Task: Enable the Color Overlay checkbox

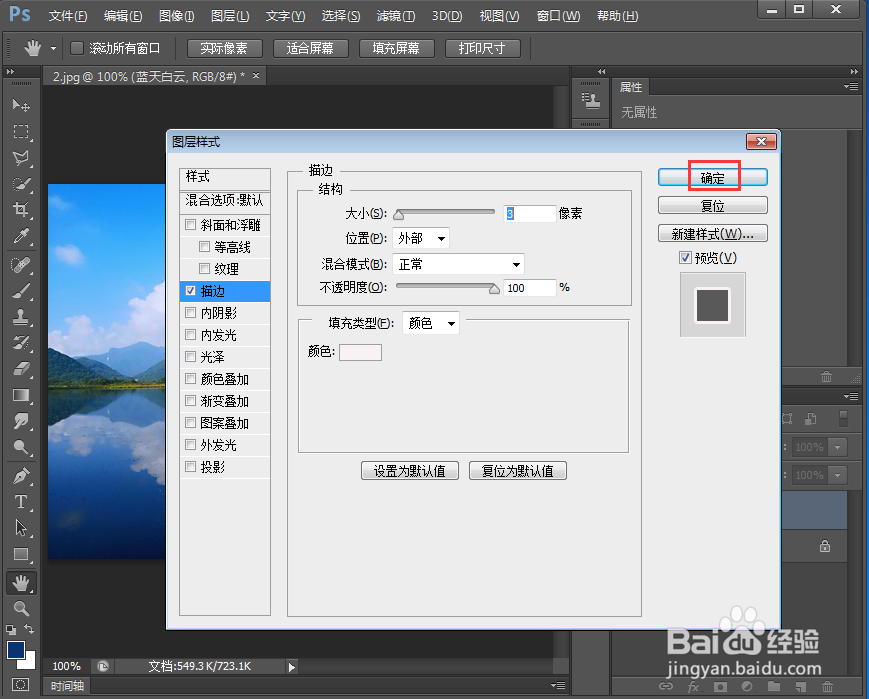Action: (x=191, y=379)
